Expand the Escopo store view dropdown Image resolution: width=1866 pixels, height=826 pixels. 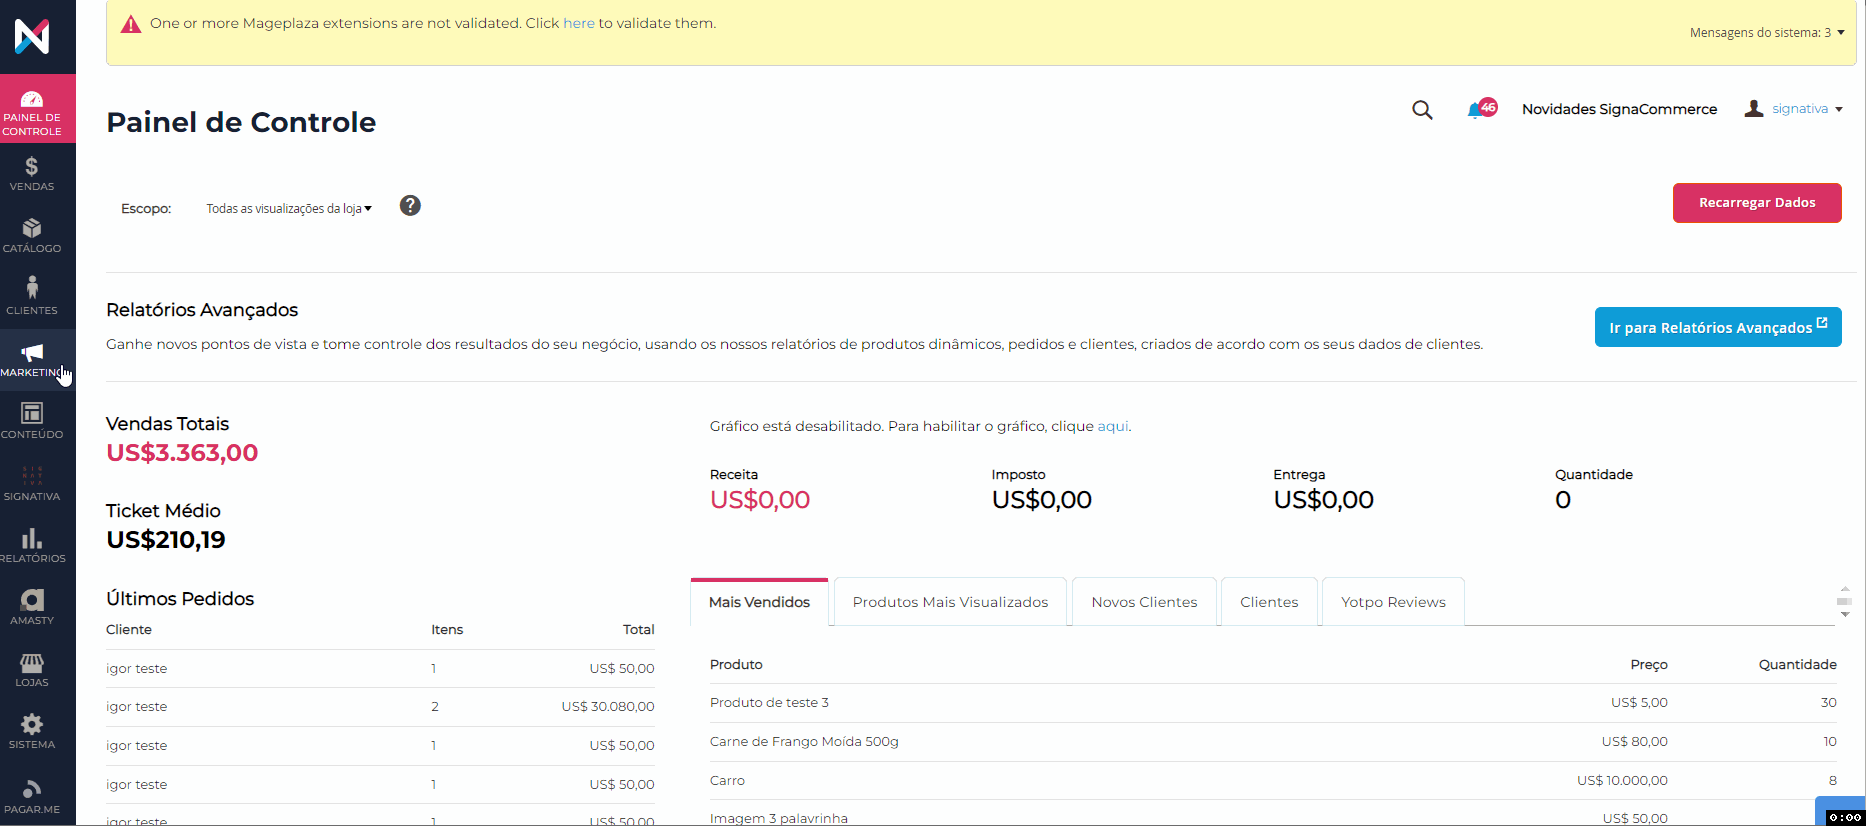click(288, 209)
